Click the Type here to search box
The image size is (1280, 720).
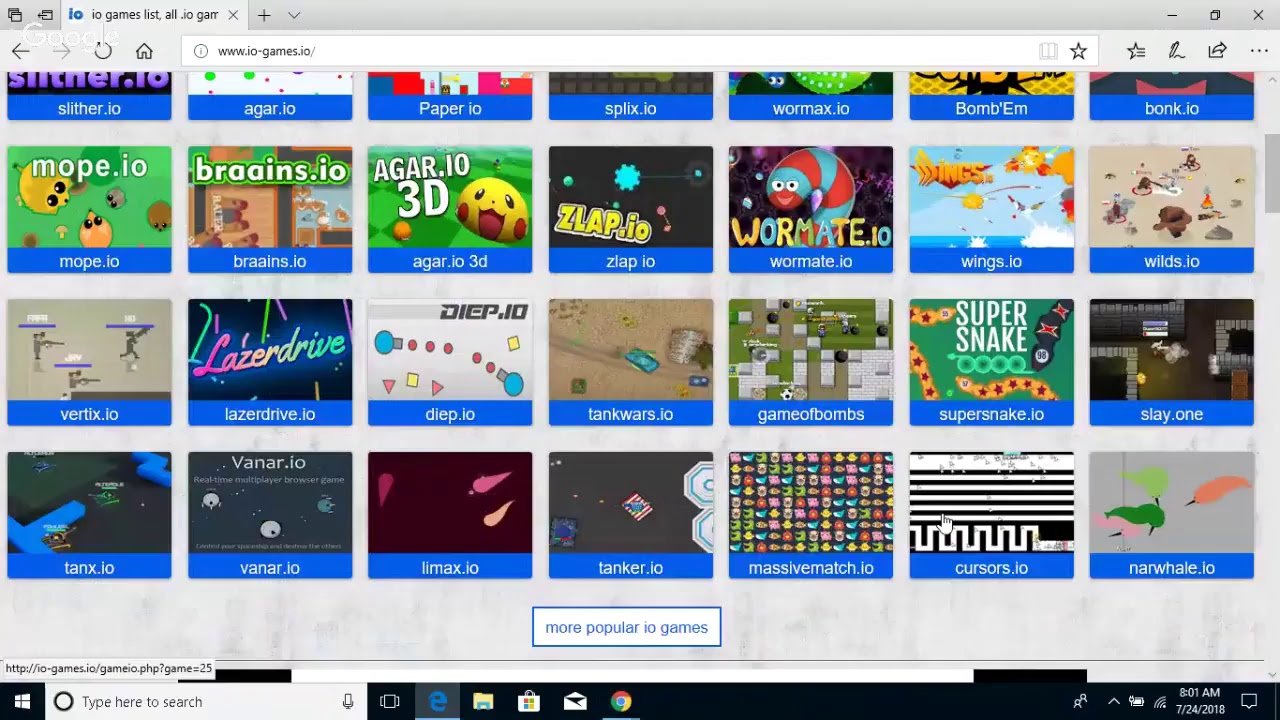206,701
